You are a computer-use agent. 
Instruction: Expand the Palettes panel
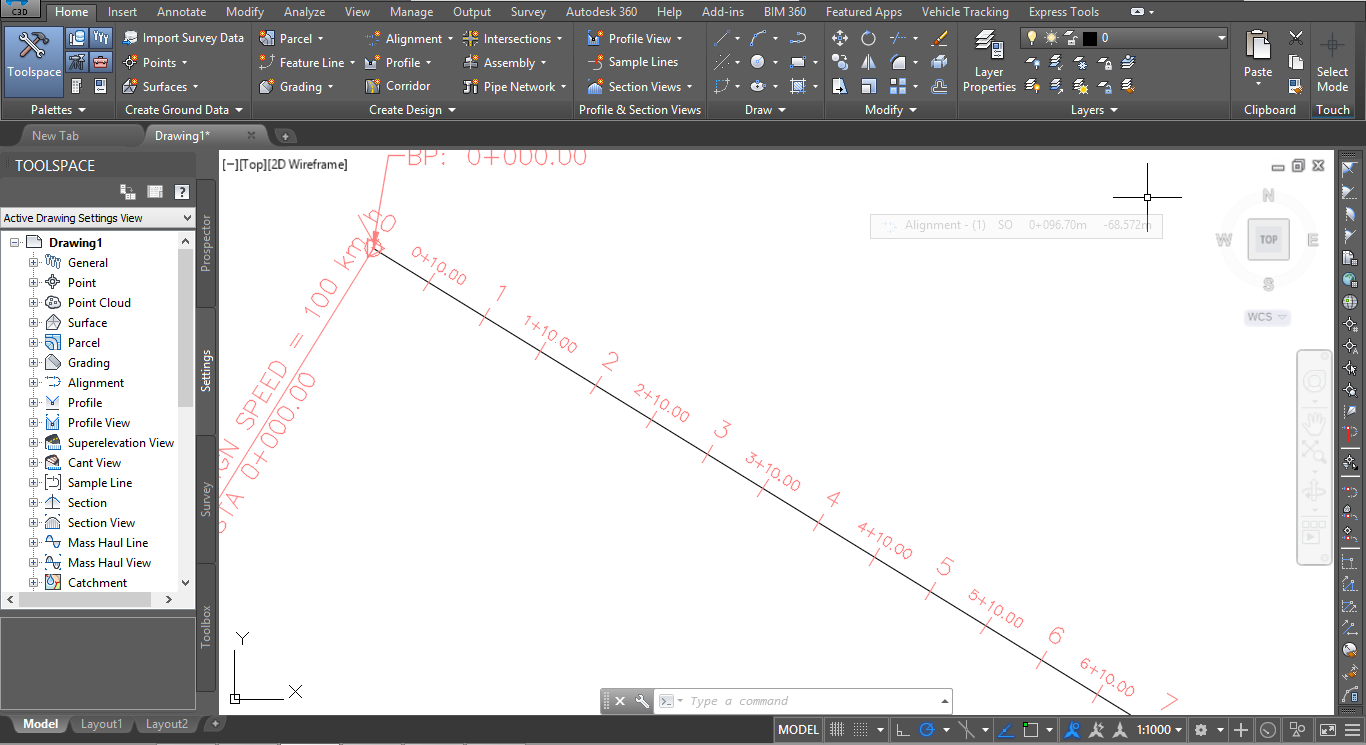click(58, 110)
